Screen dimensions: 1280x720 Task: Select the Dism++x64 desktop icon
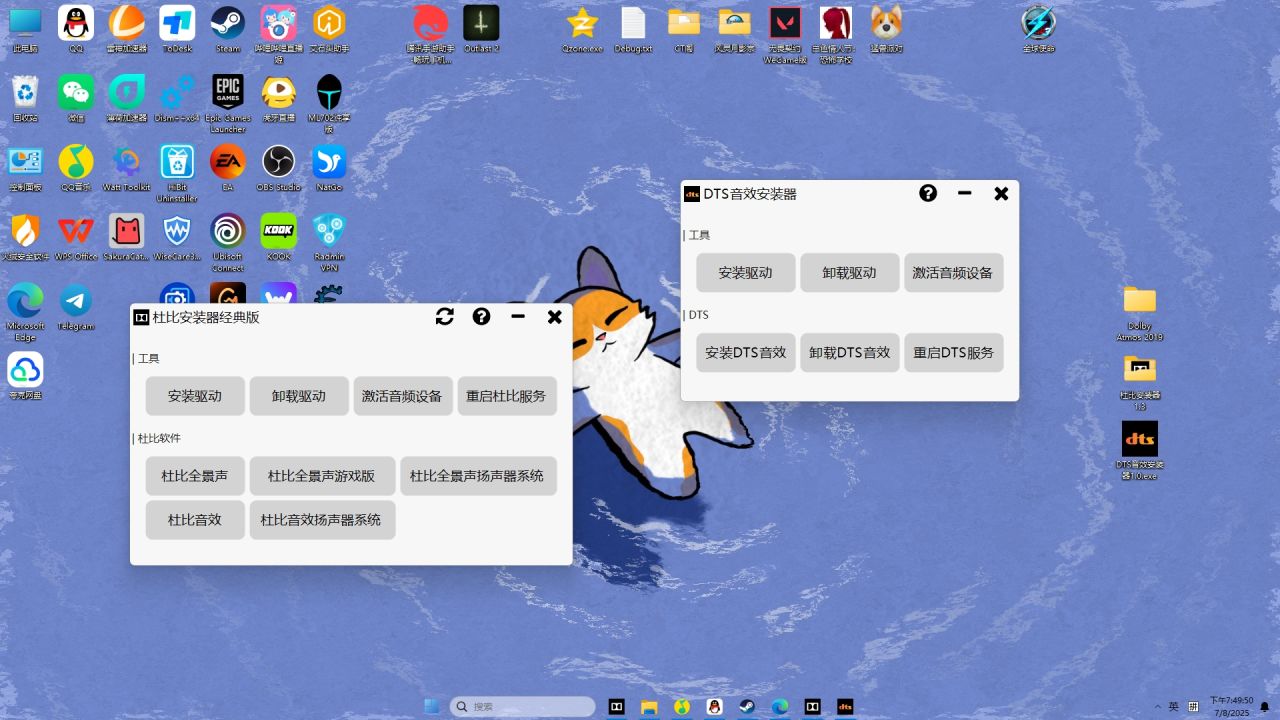pos(177,98)
